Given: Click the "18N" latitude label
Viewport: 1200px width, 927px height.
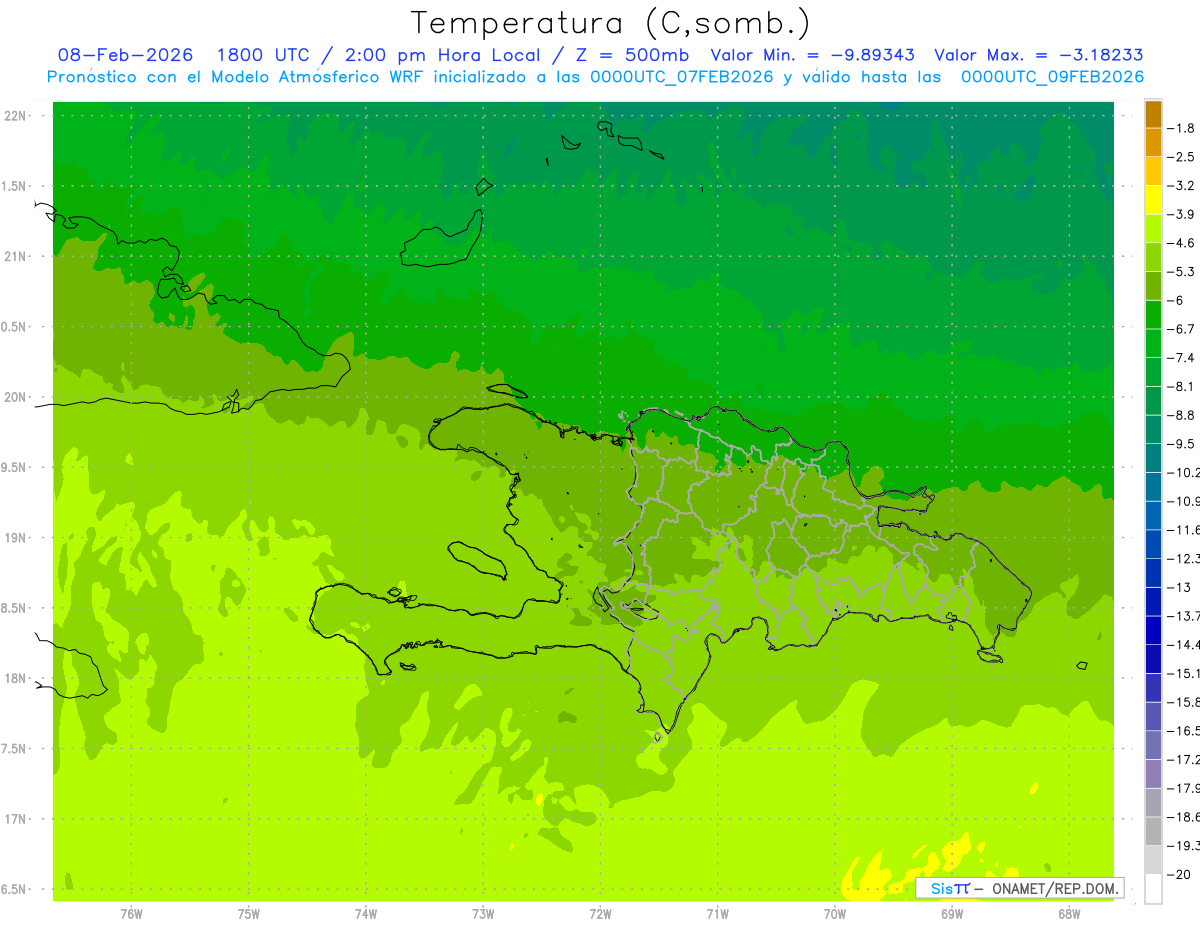Looking at the screenshot, I should point(15,678).
